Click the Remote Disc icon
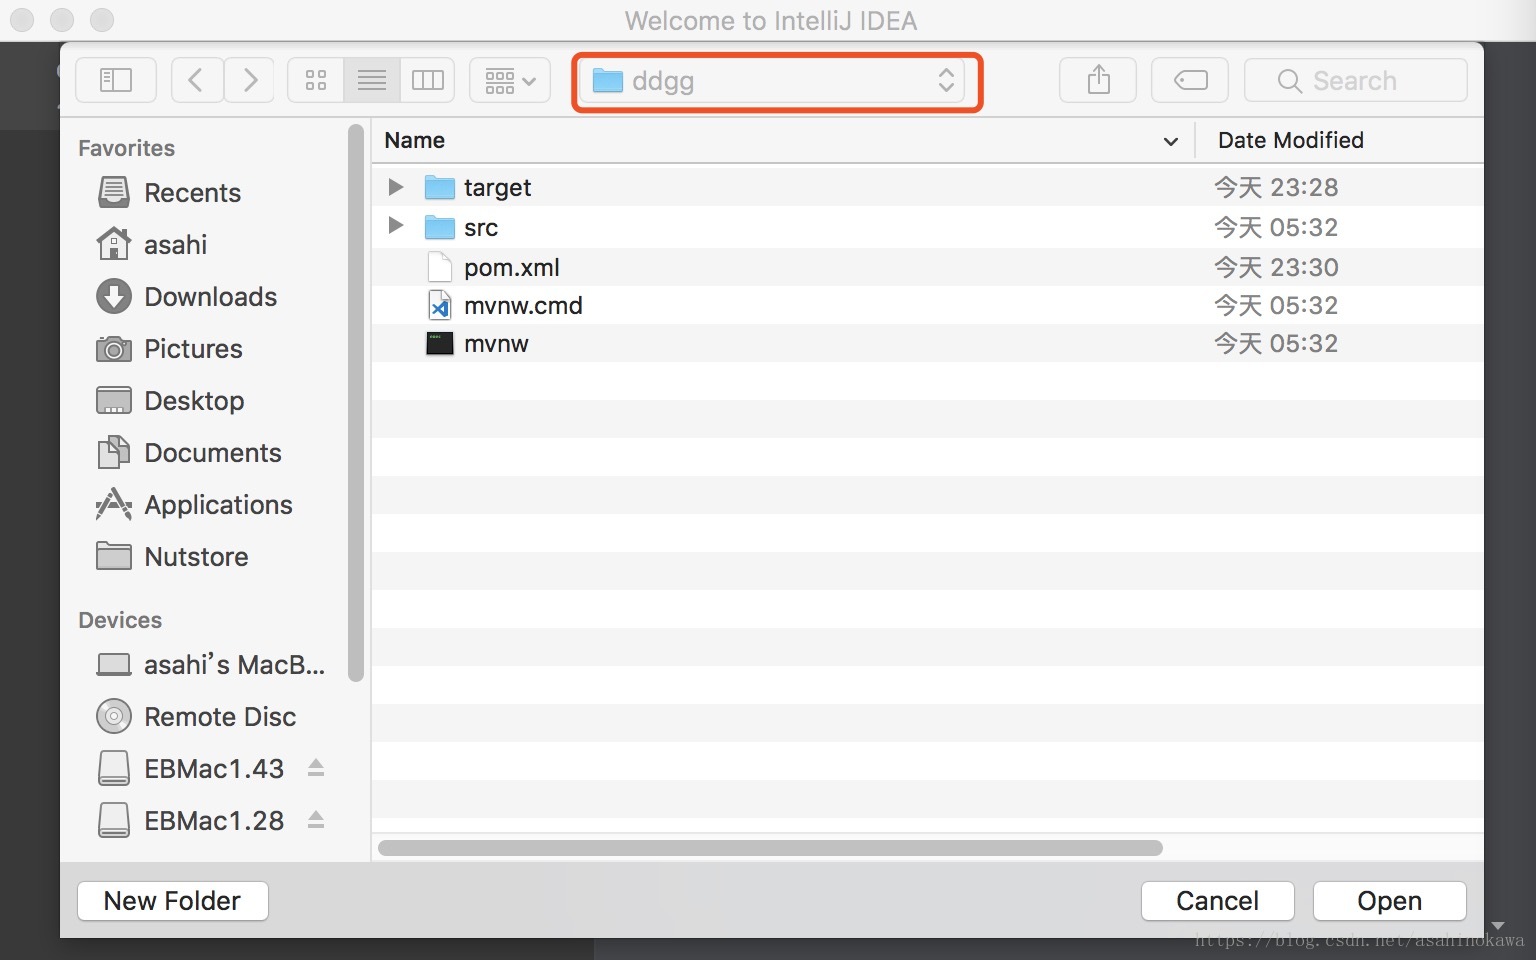 tap(114, 716)
